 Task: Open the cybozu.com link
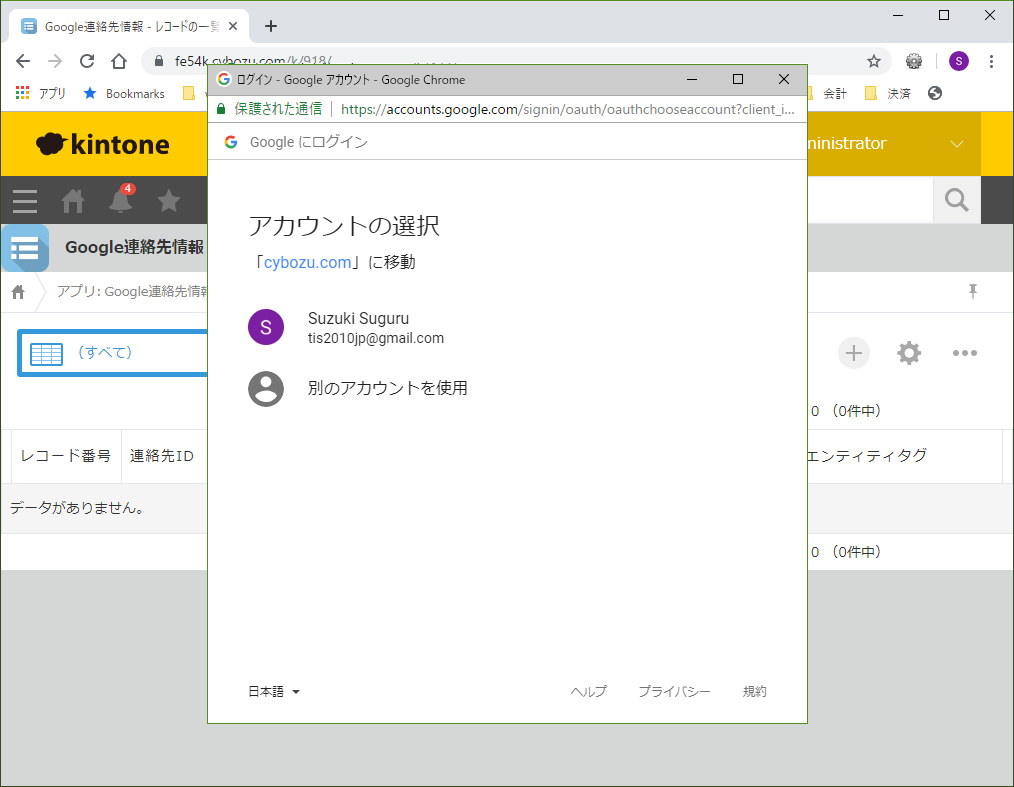click(307, 263)
